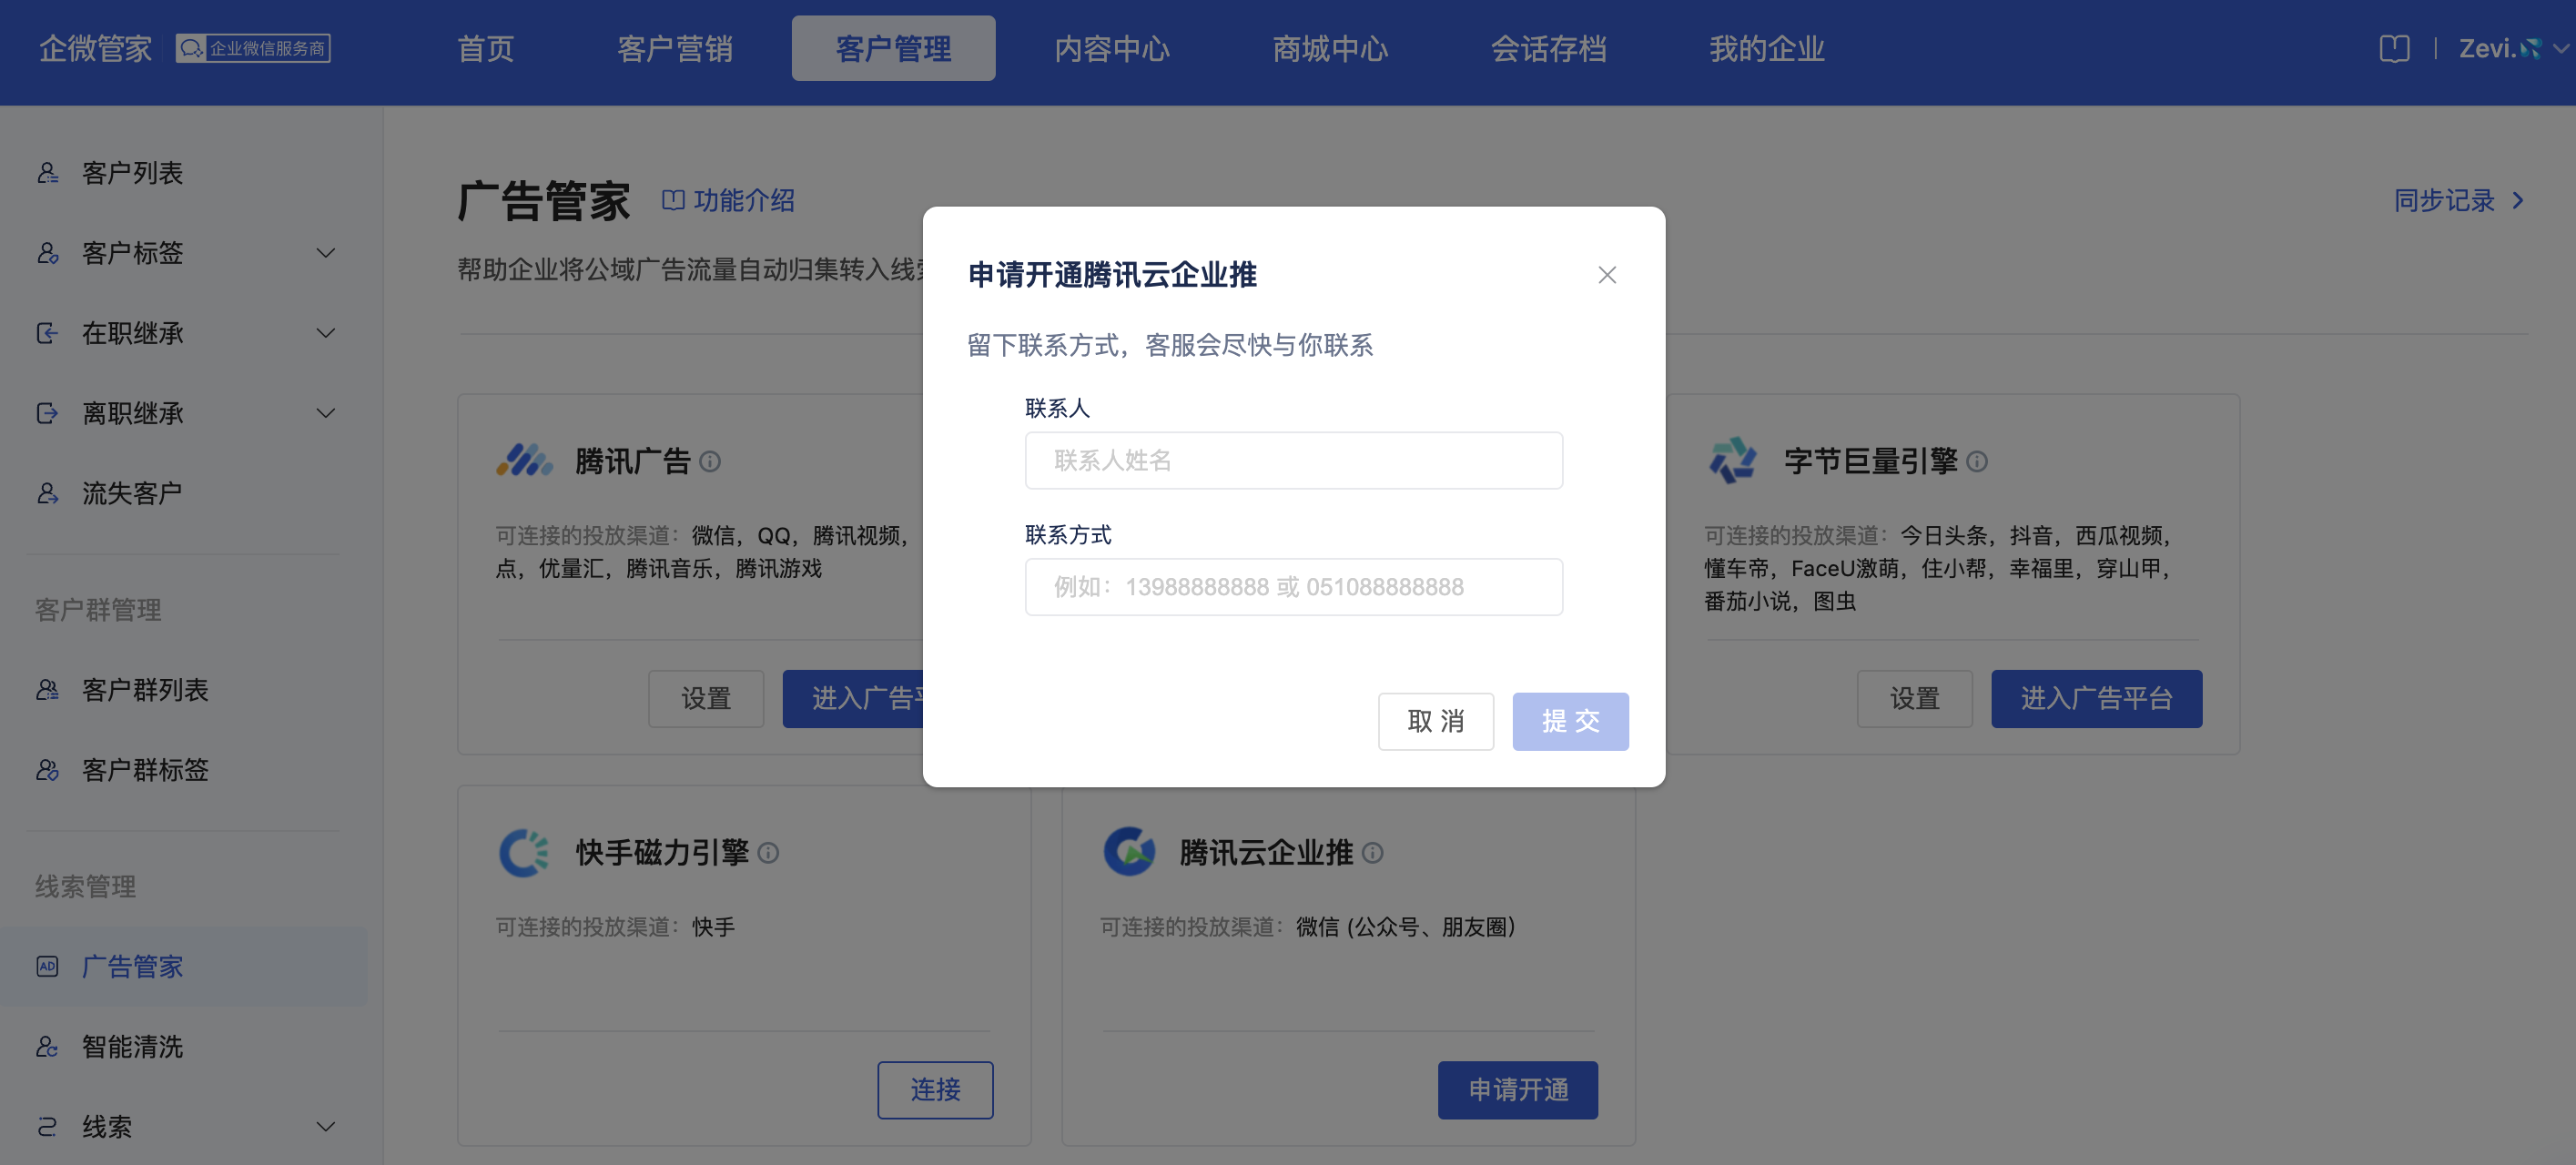2576x1165 pixels.
Task: Click the book icon beside 功能介绍
Action: pos(673,200)
